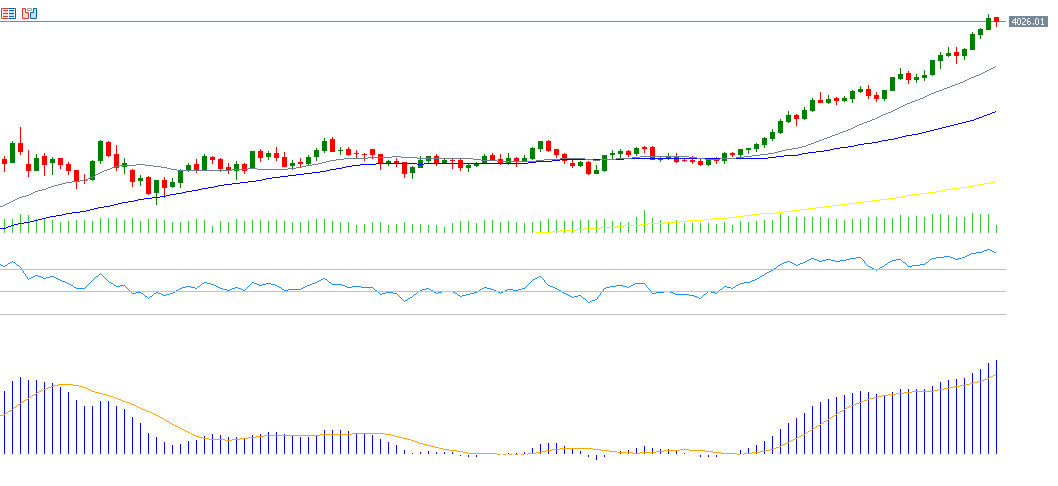Screen dimensions: 1058x486
Task: Select the last red candle at far right
Action: pyautogui.click(x=996, y=21)
